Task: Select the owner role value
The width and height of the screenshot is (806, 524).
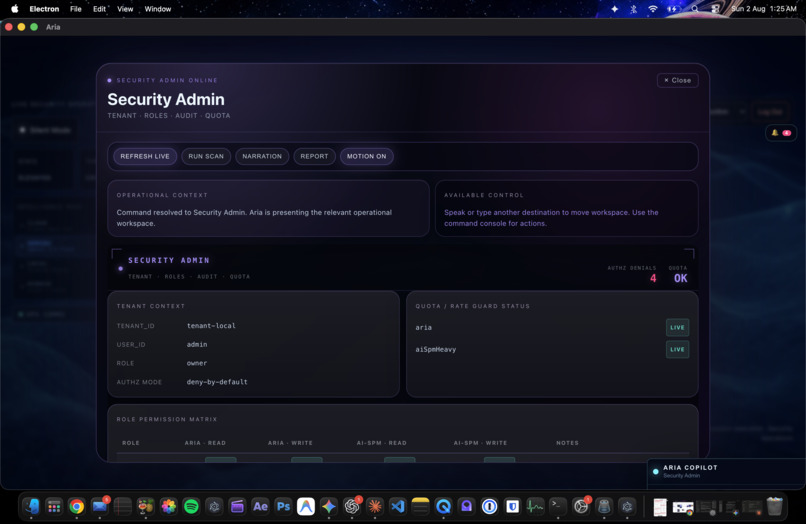Action: click(x=197, y=363)
